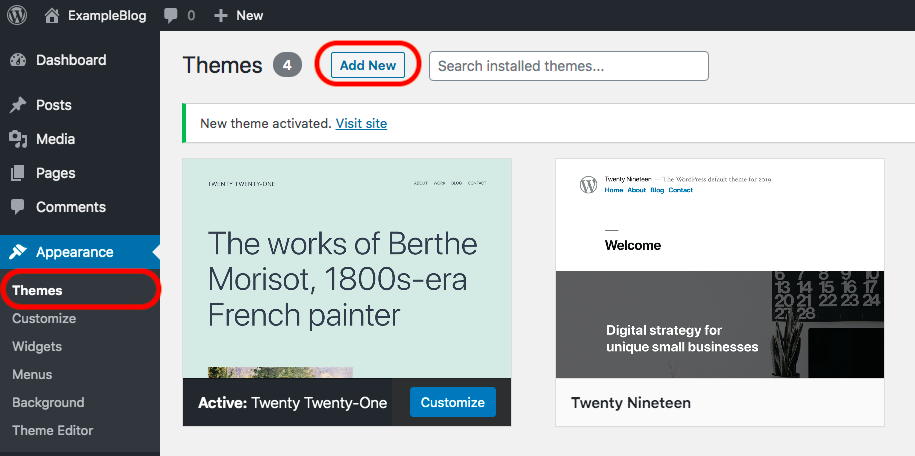Image resolution: width=915 pixels, height=456 pixels.
Task: Click the comment count 0 in admin bar
Action: (x=191, y=16)
